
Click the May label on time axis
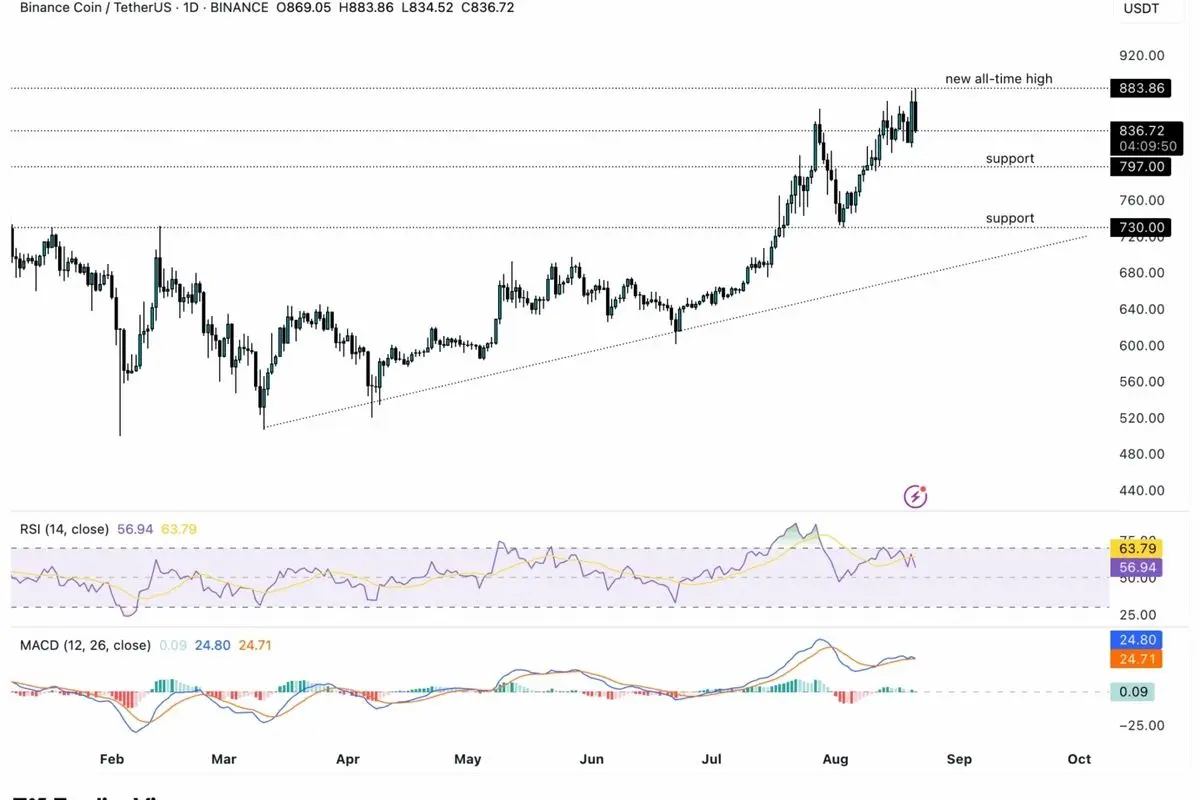[468, 760]
